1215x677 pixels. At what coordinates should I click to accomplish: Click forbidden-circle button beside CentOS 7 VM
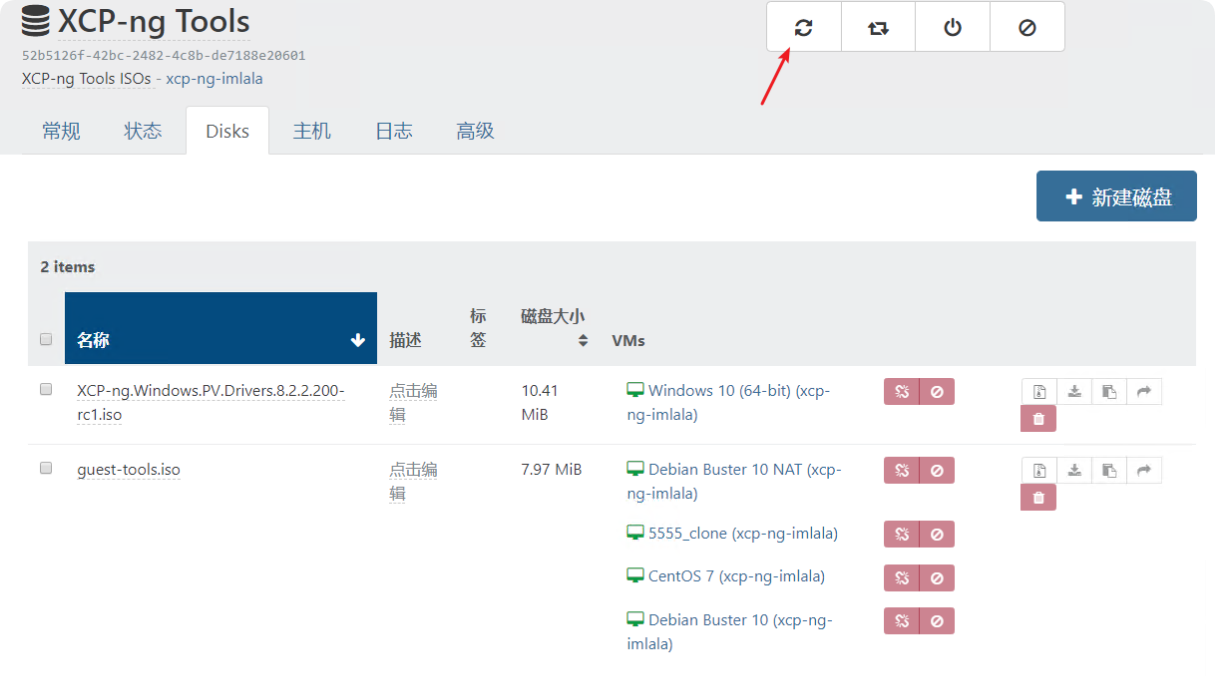tap(937, 577)
